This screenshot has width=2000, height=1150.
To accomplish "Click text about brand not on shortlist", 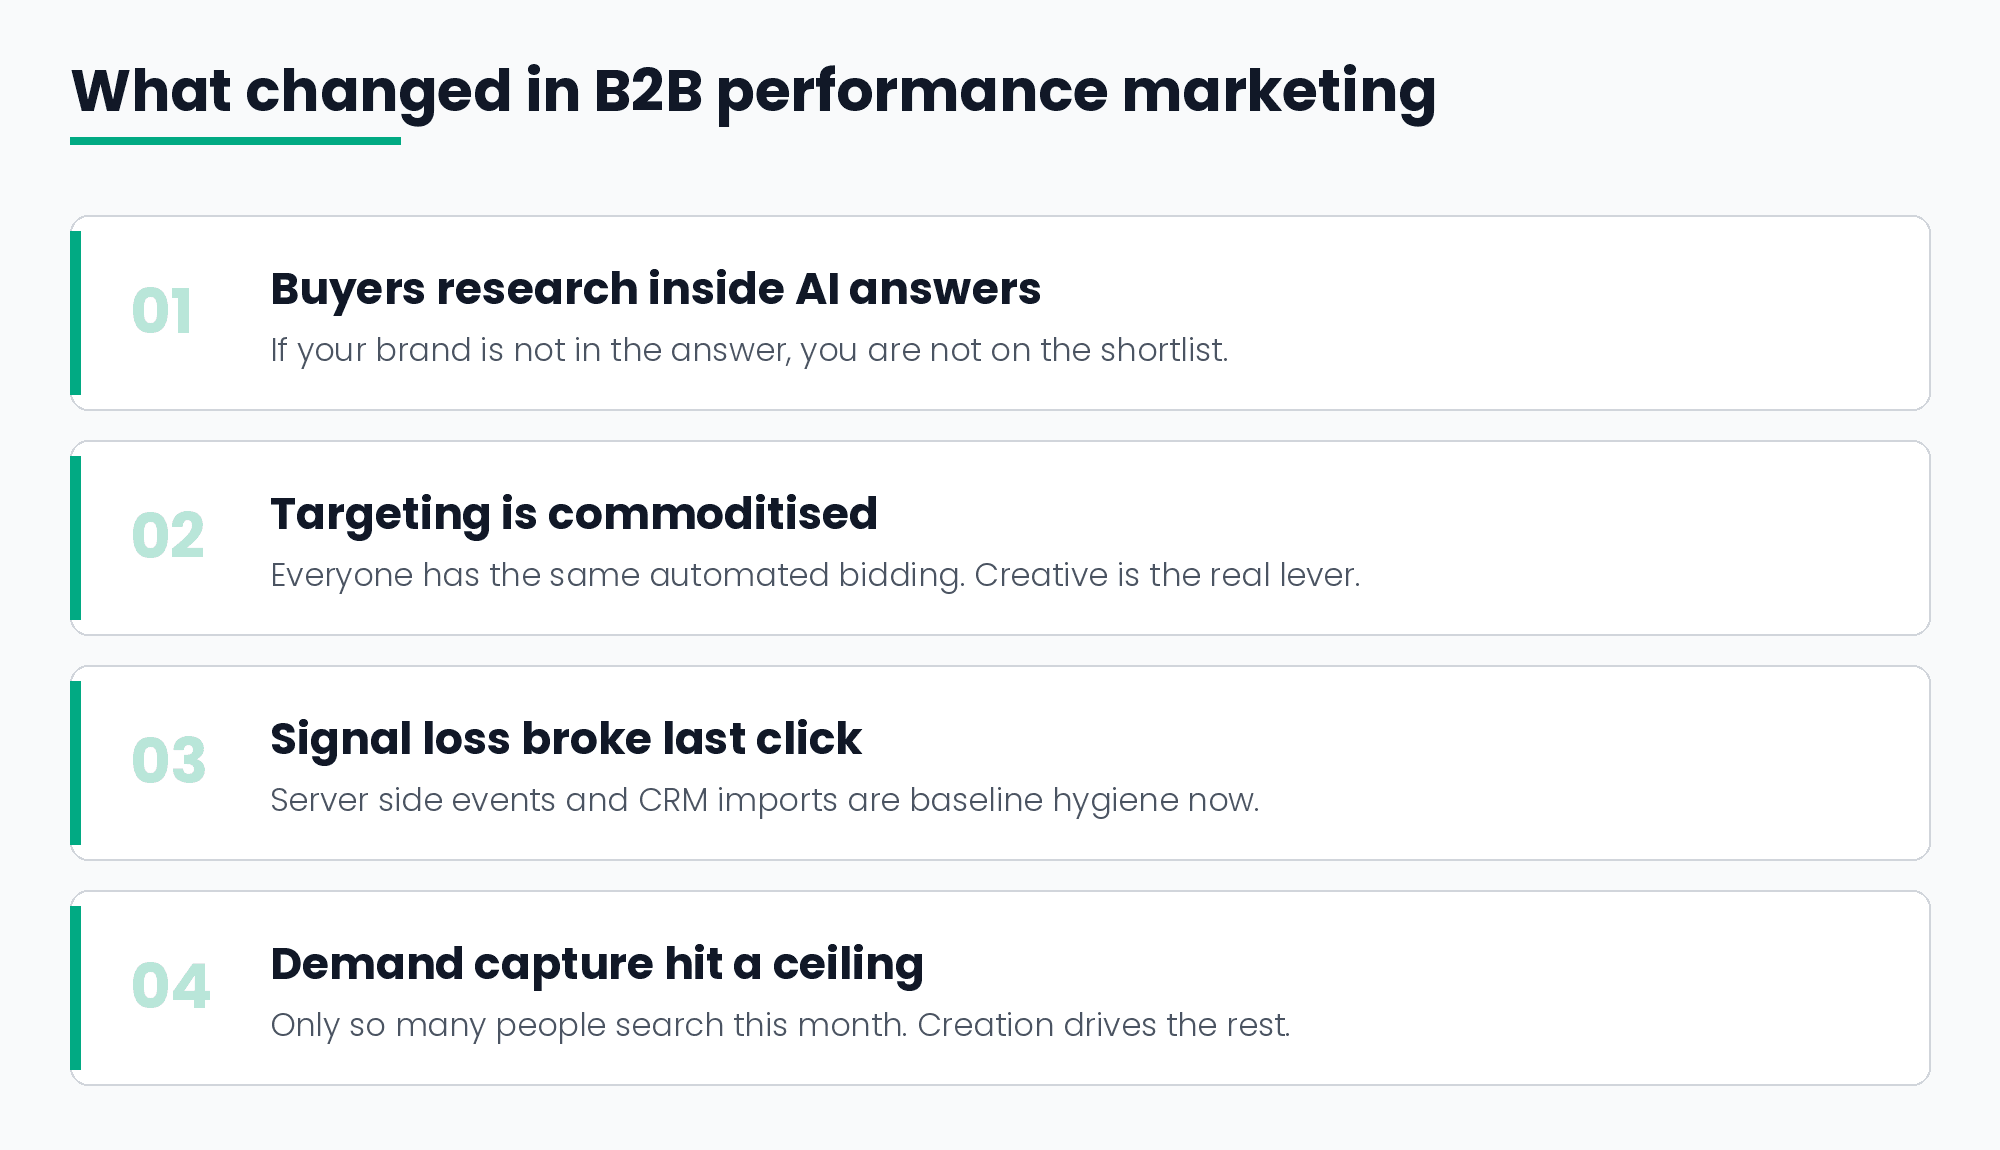I will [749, 350].
